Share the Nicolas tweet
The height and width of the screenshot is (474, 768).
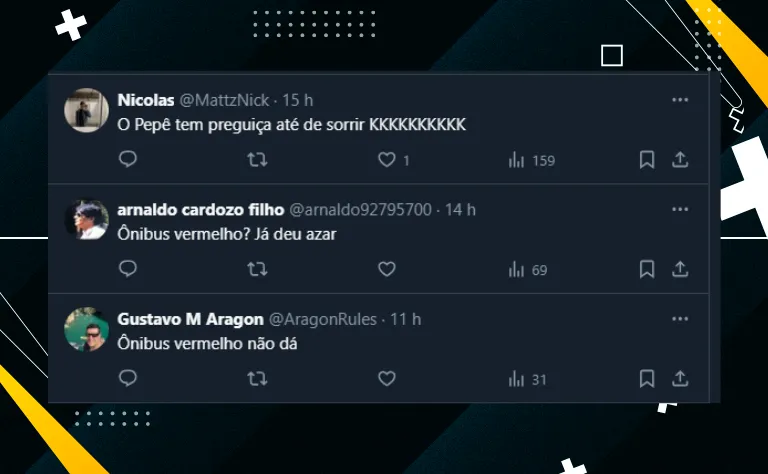[x=680, y=160]
